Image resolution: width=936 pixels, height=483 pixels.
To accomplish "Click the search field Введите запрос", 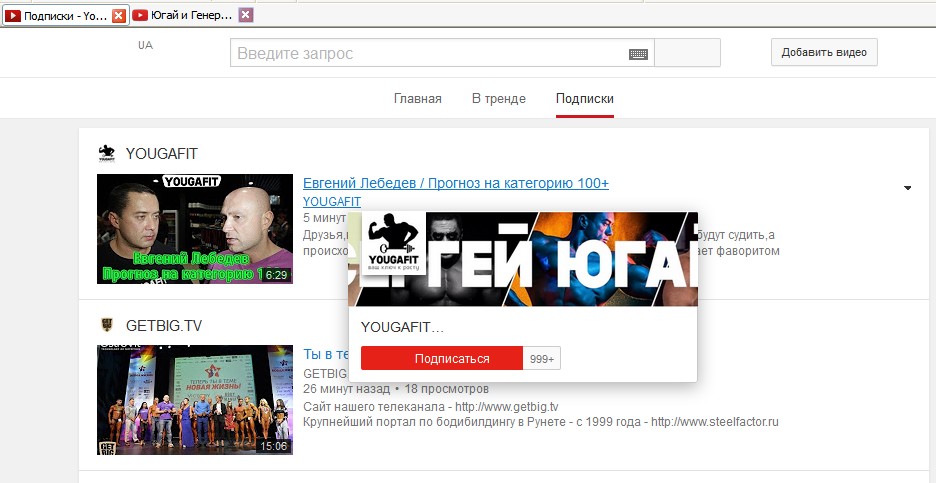I will (425, 54).
